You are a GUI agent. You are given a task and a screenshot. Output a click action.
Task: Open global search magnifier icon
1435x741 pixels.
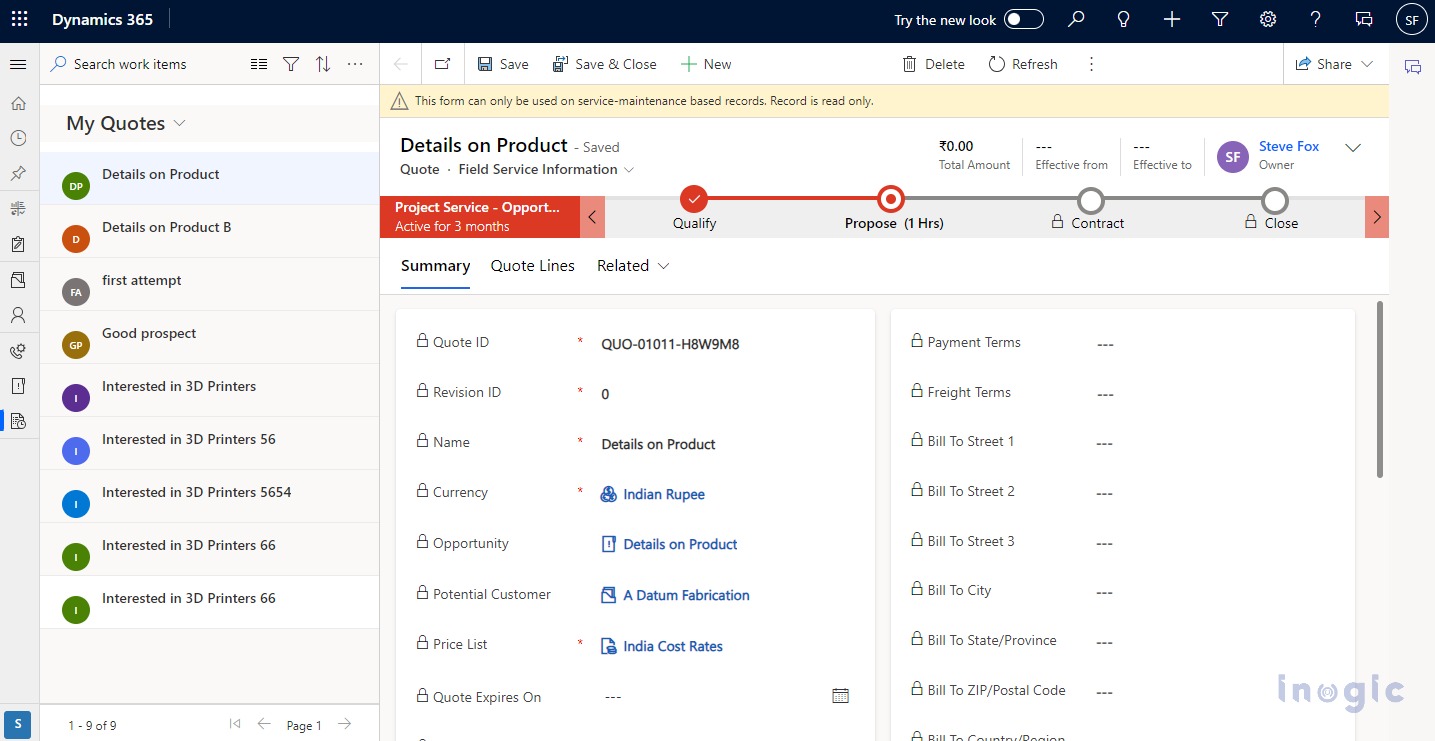[x=1076, y=20]
